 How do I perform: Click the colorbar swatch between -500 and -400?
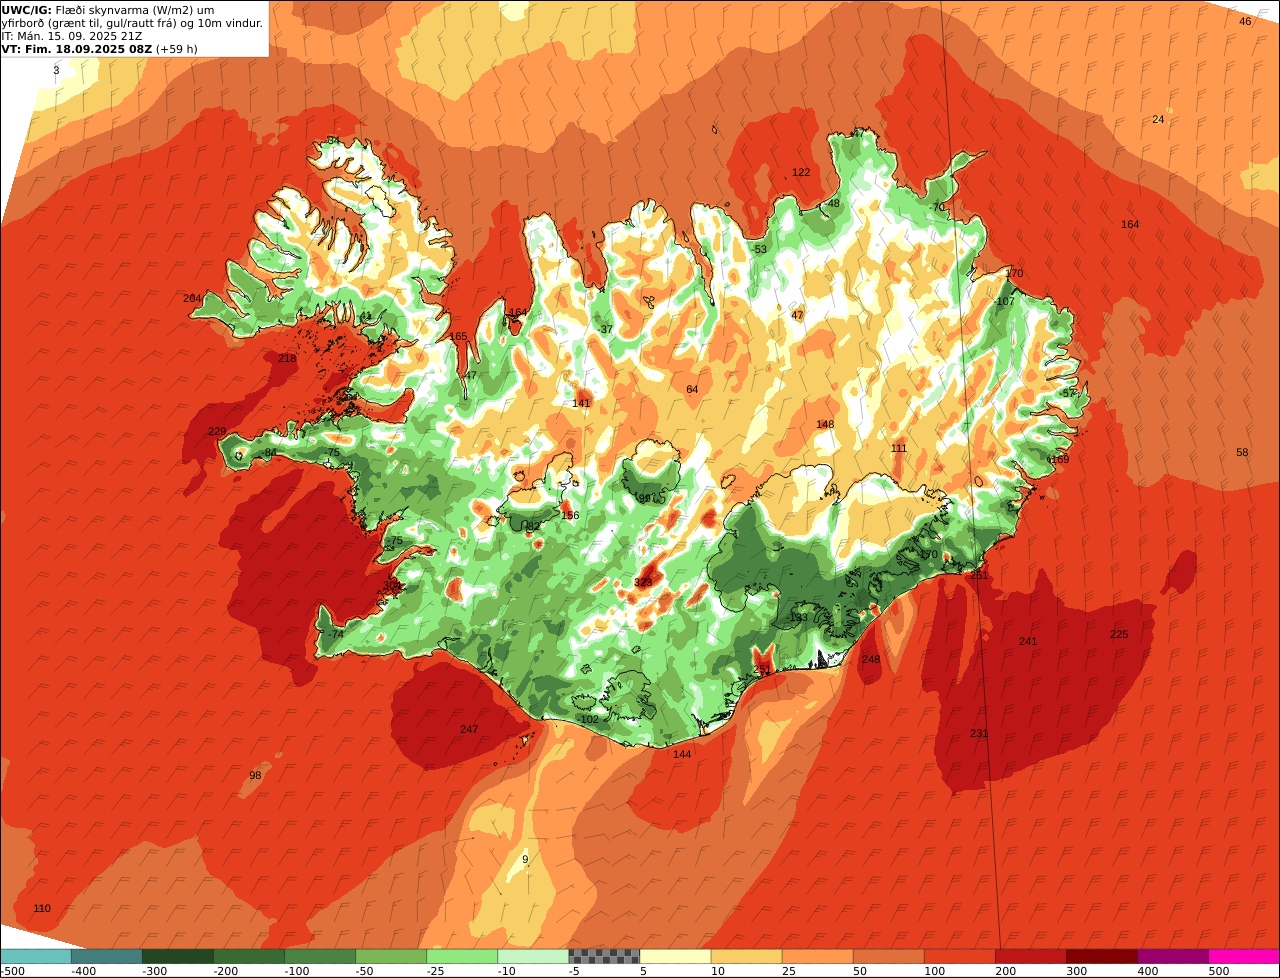tap(36, 956)
